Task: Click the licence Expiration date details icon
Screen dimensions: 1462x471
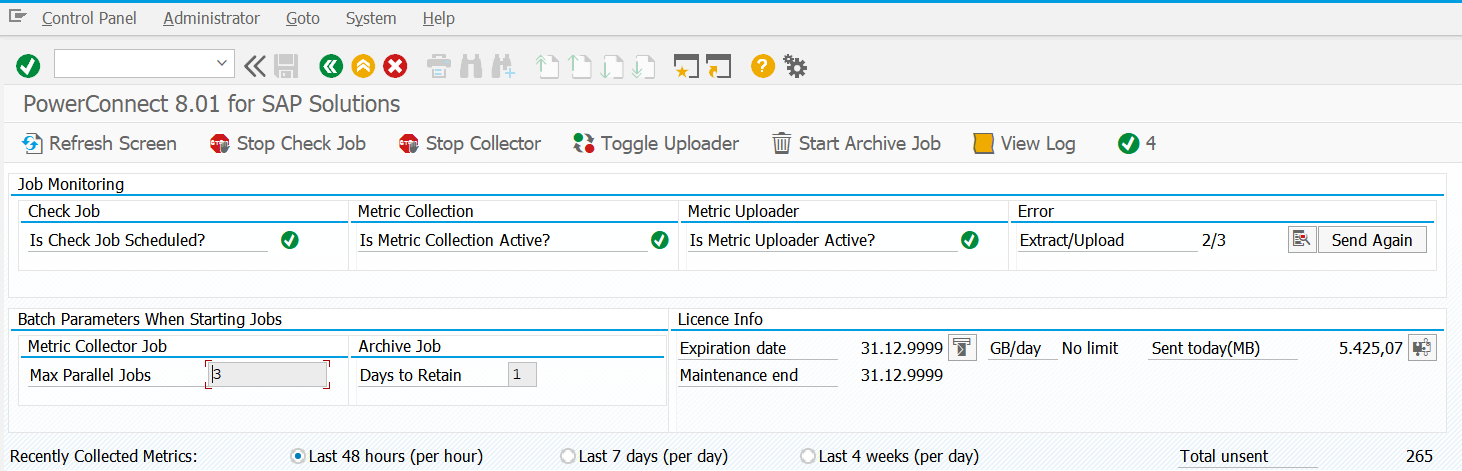Action: pos(961,348)
